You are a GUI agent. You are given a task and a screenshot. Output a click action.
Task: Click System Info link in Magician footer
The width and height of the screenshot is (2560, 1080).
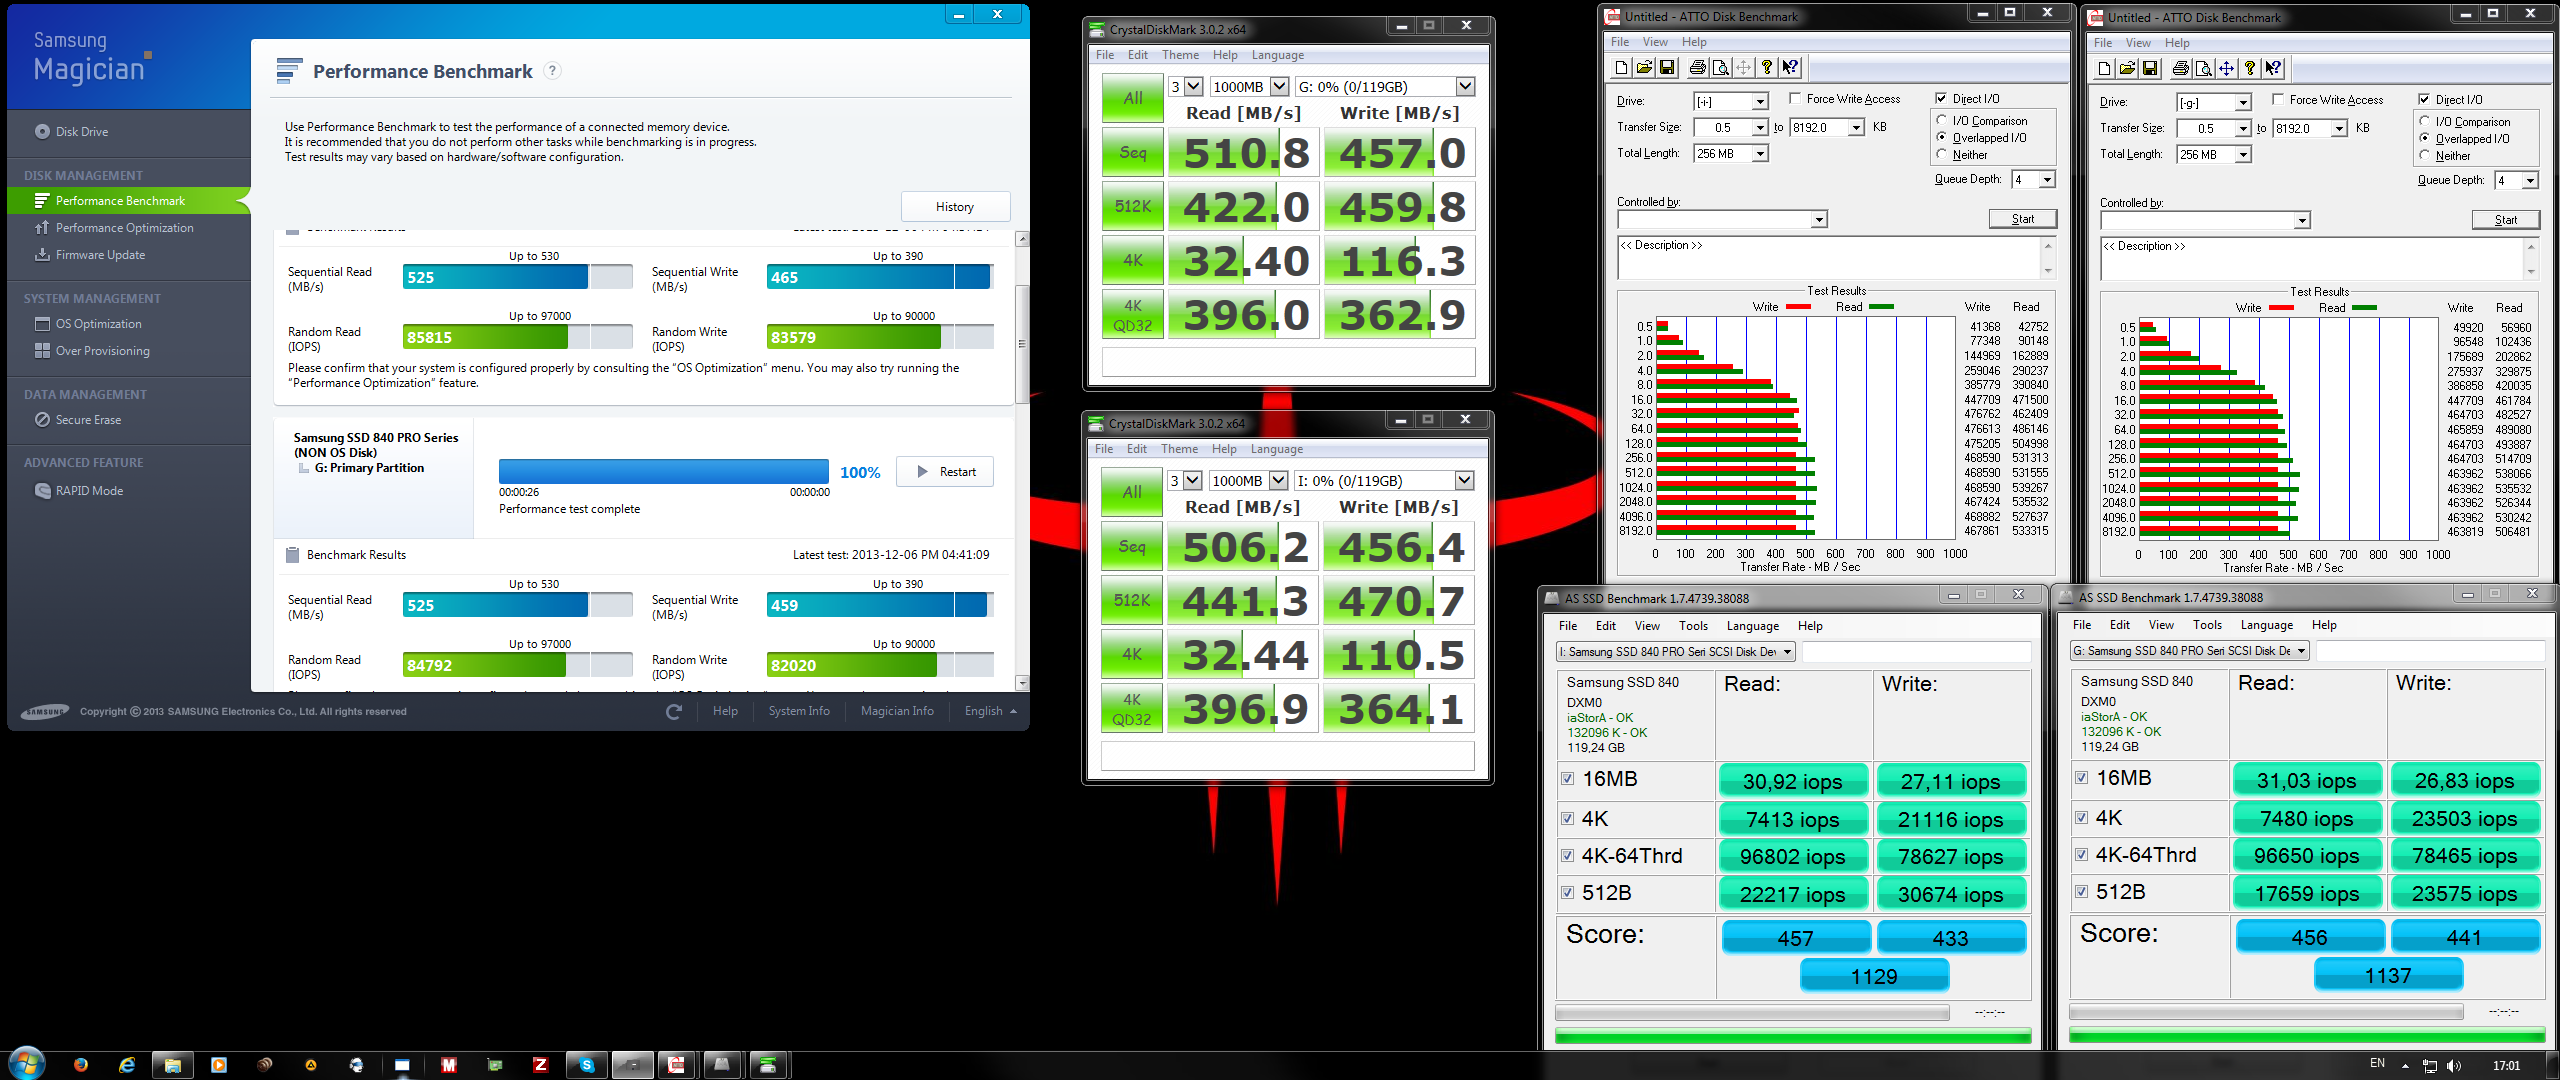[x=799, y=711]
